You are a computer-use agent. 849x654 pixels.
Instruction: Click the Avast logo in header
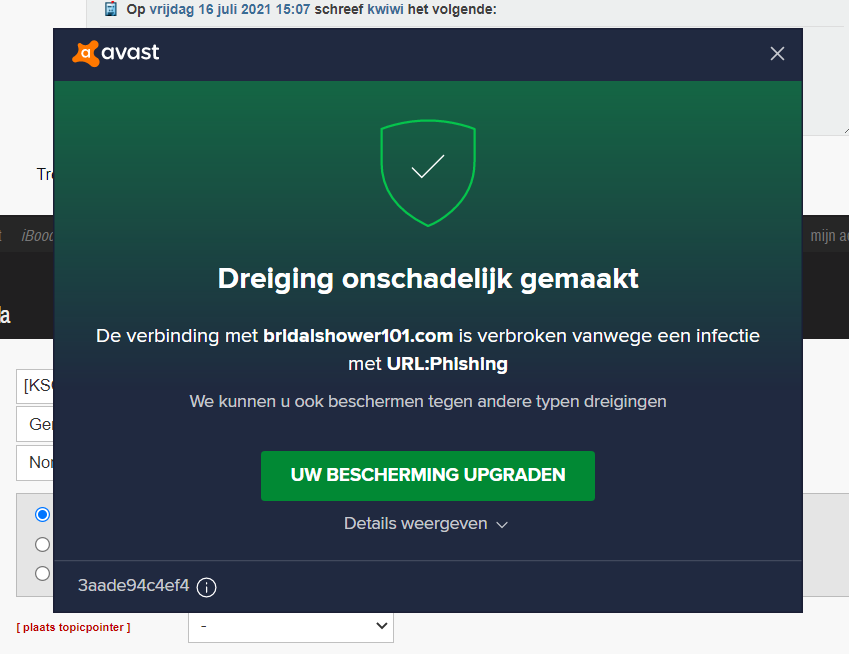[116, 53]
